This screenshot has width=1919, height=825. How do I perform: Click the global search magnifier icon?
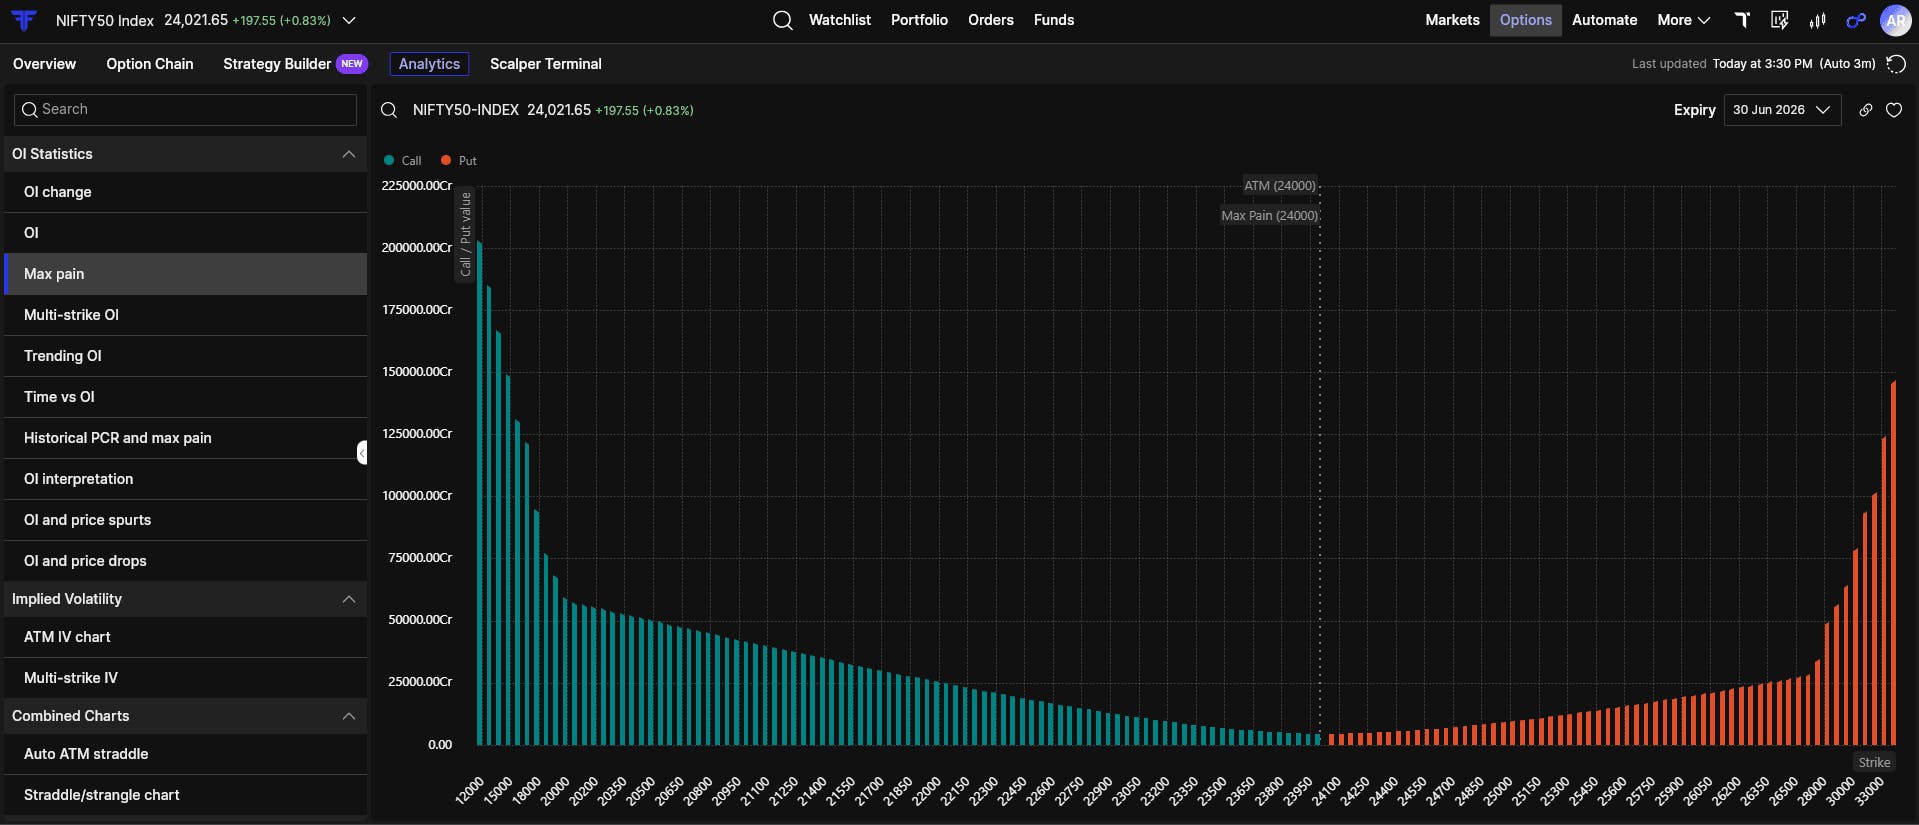click(783, 20)
